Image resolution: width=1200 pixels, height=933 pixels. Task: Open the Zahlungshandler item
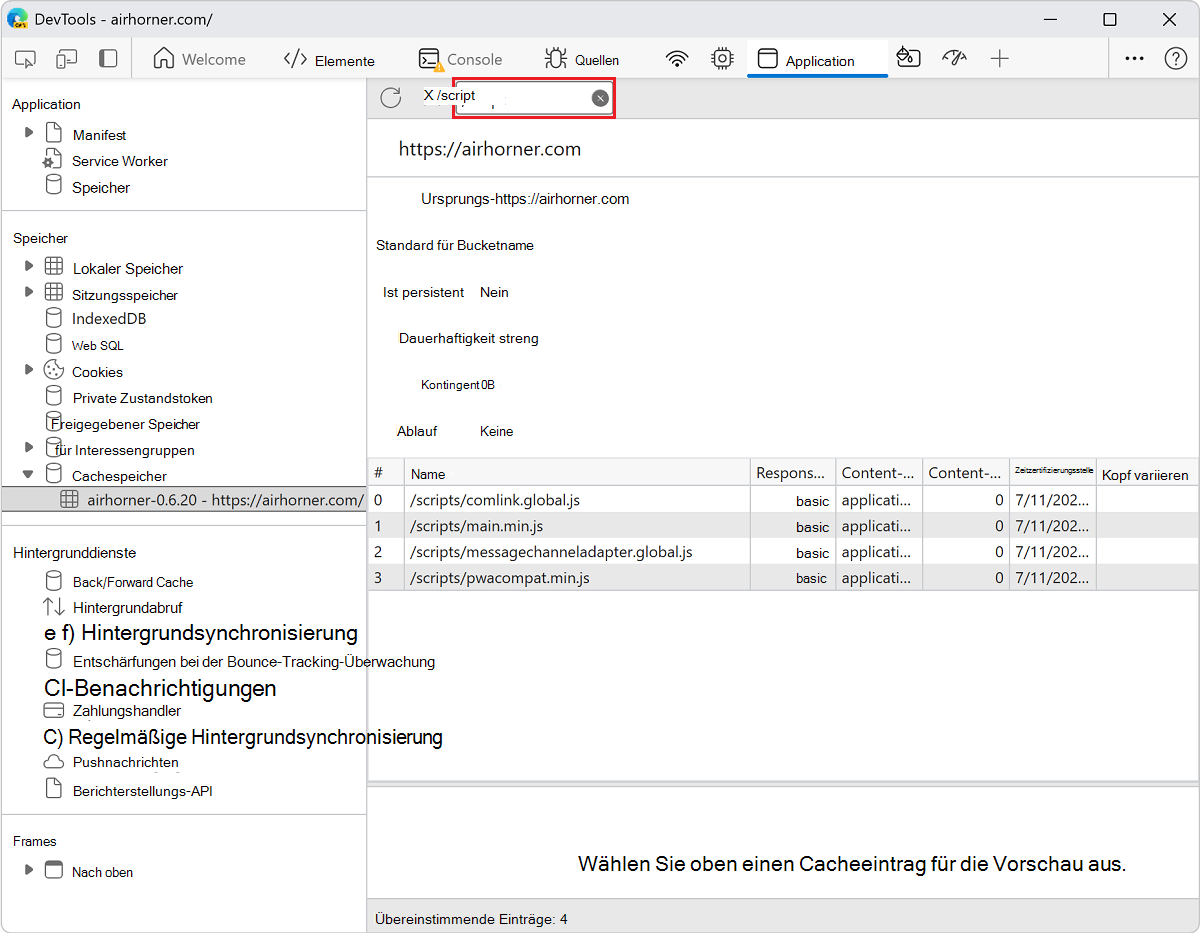click(x=126, y=711)
